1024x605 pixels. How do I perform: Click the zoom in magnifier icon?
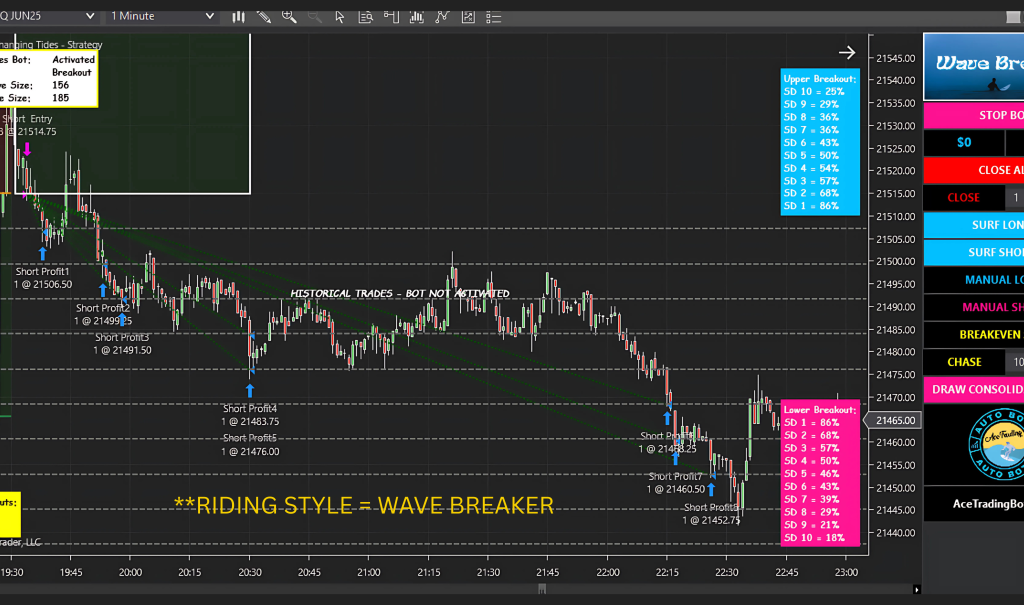coord(289,17)
